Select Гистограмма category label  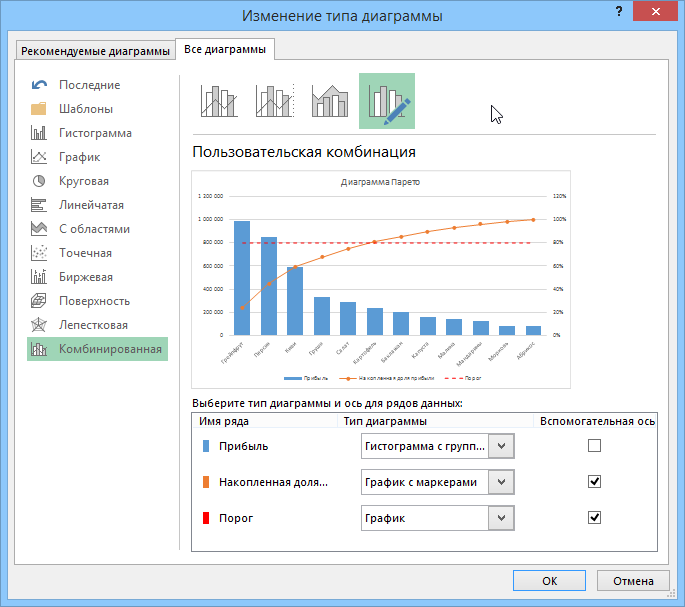click(95, 133)
